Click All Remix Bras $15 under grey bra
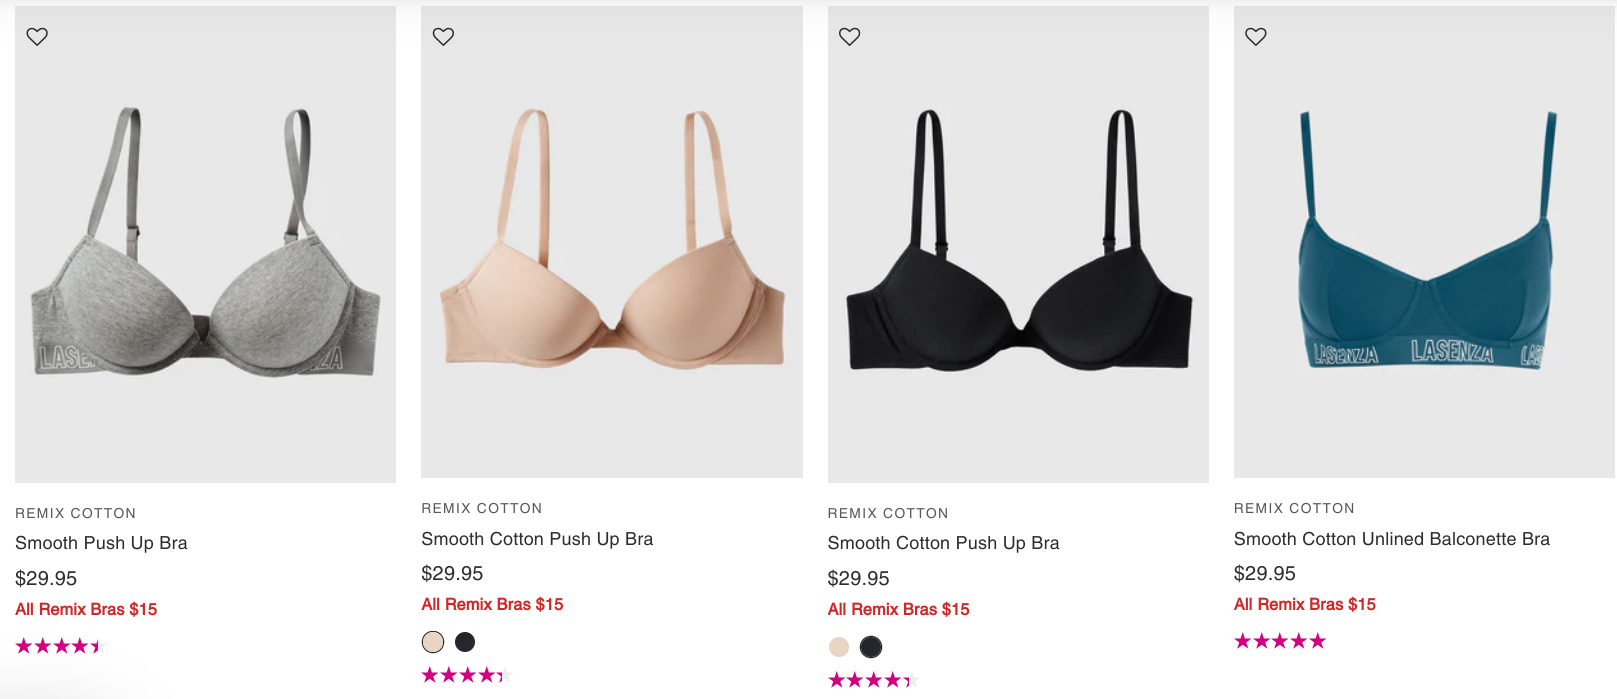 coord(86,609)
